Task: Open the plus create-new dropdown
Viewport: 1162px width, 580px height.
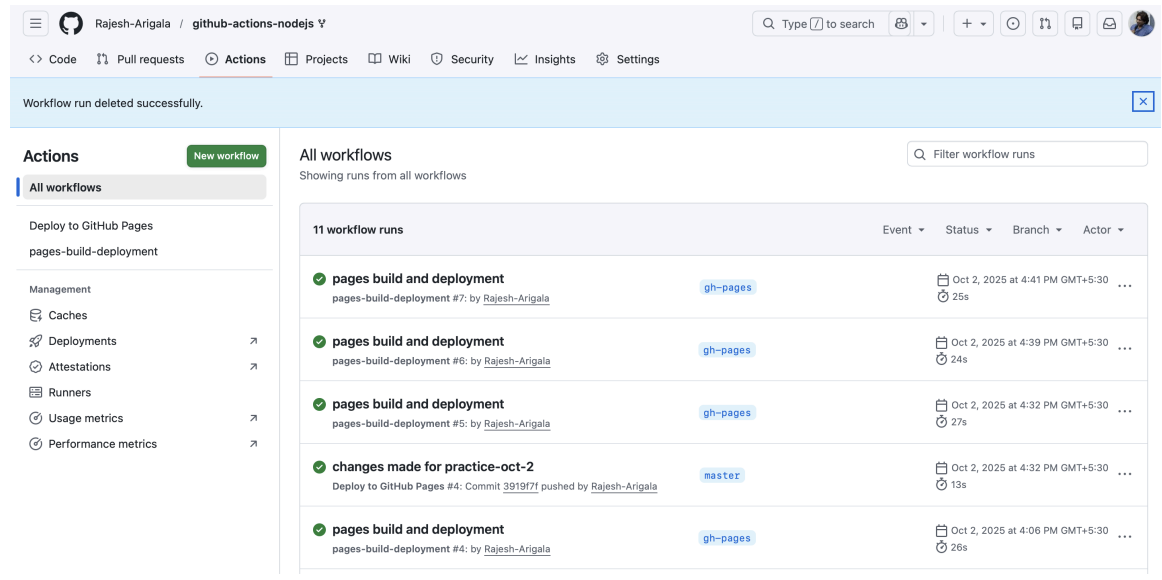Action: pos(974,24)
